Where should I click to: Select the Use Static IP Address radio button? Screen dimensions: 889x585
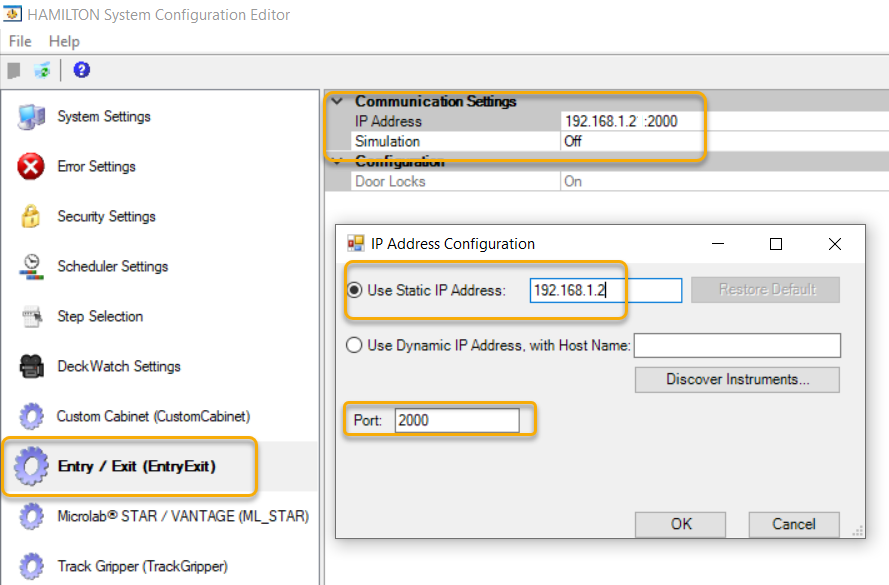354,290
